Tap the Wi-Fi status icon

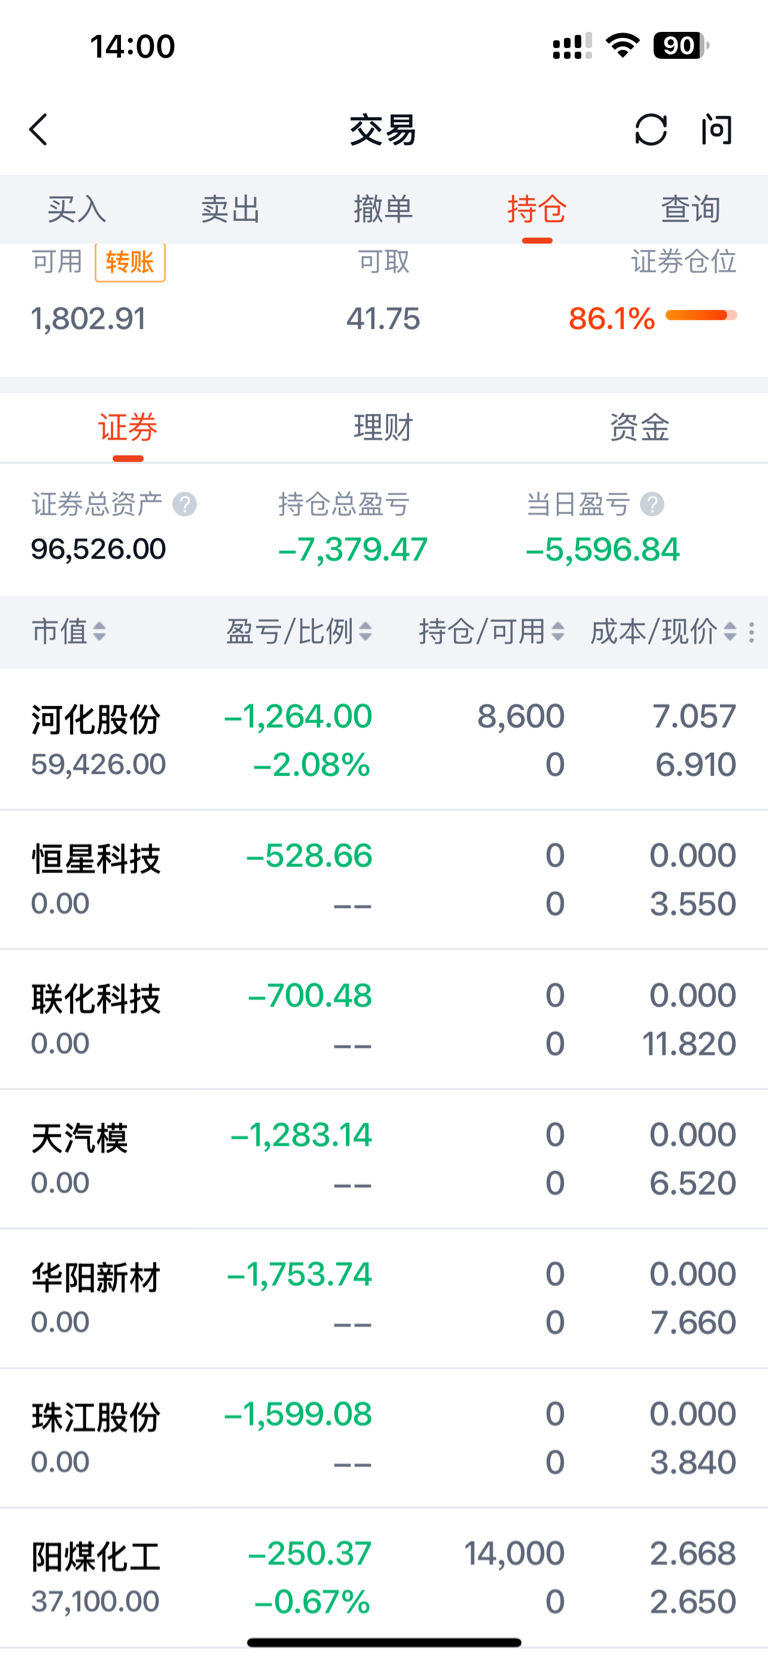623,45
